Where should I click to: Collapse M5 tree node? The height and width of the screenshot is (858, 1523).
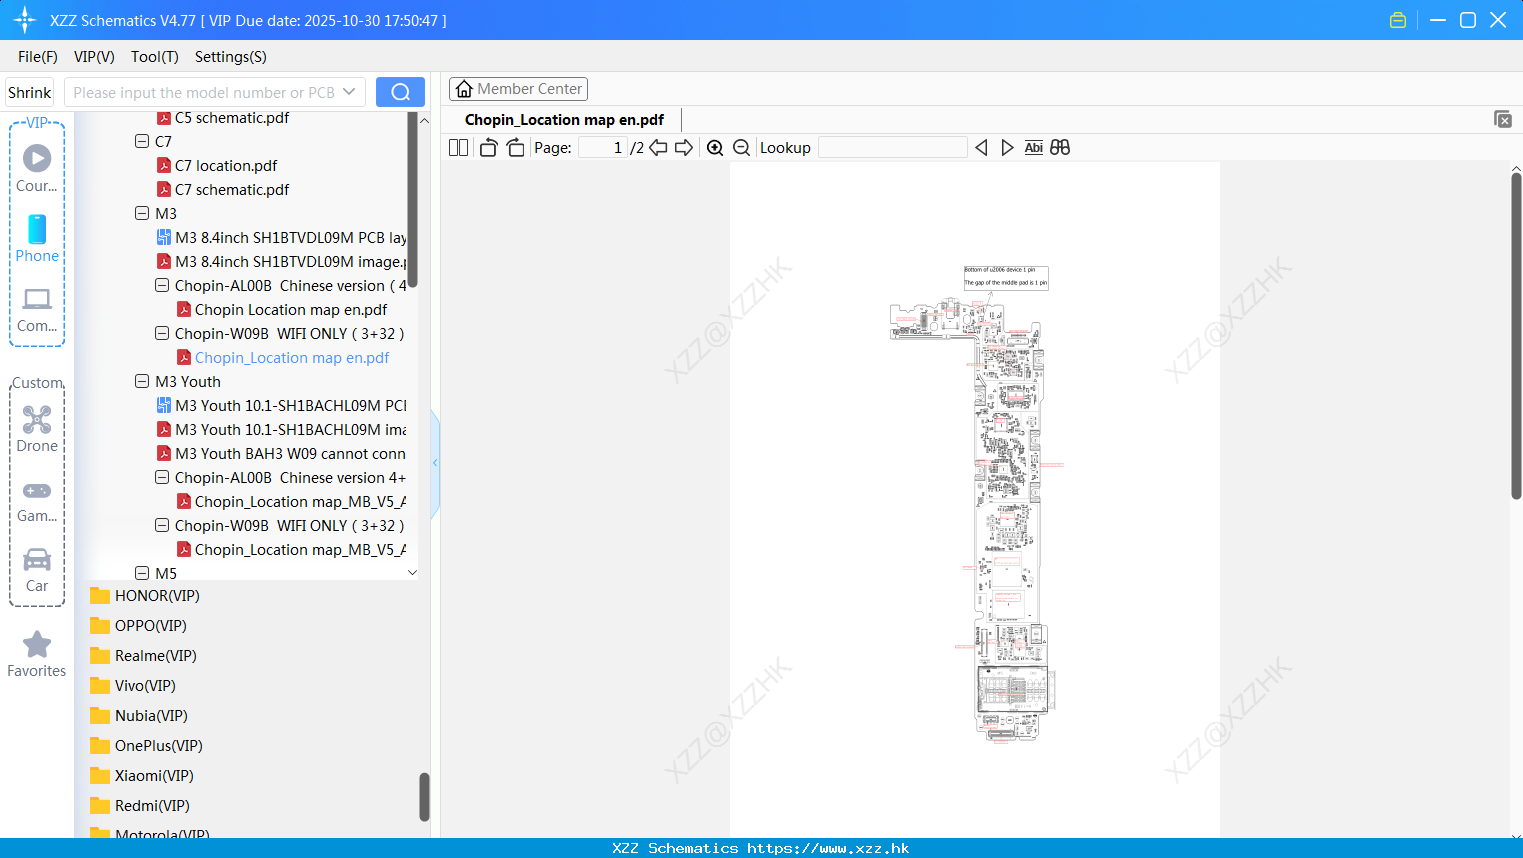142,573
